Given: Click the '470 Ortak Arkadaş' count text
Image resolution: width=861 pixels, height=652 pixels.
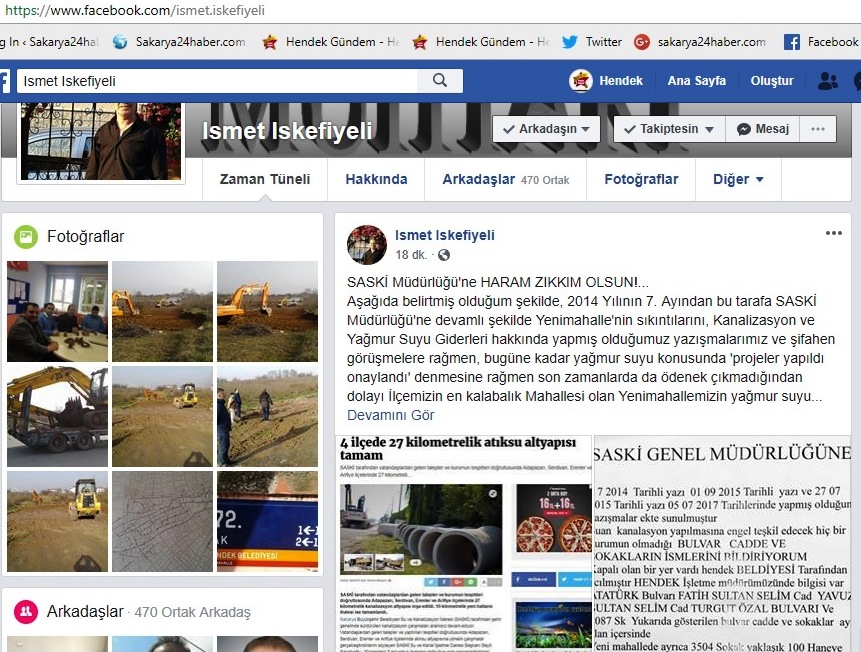Looking at the screenshot, I should [192, 612].
